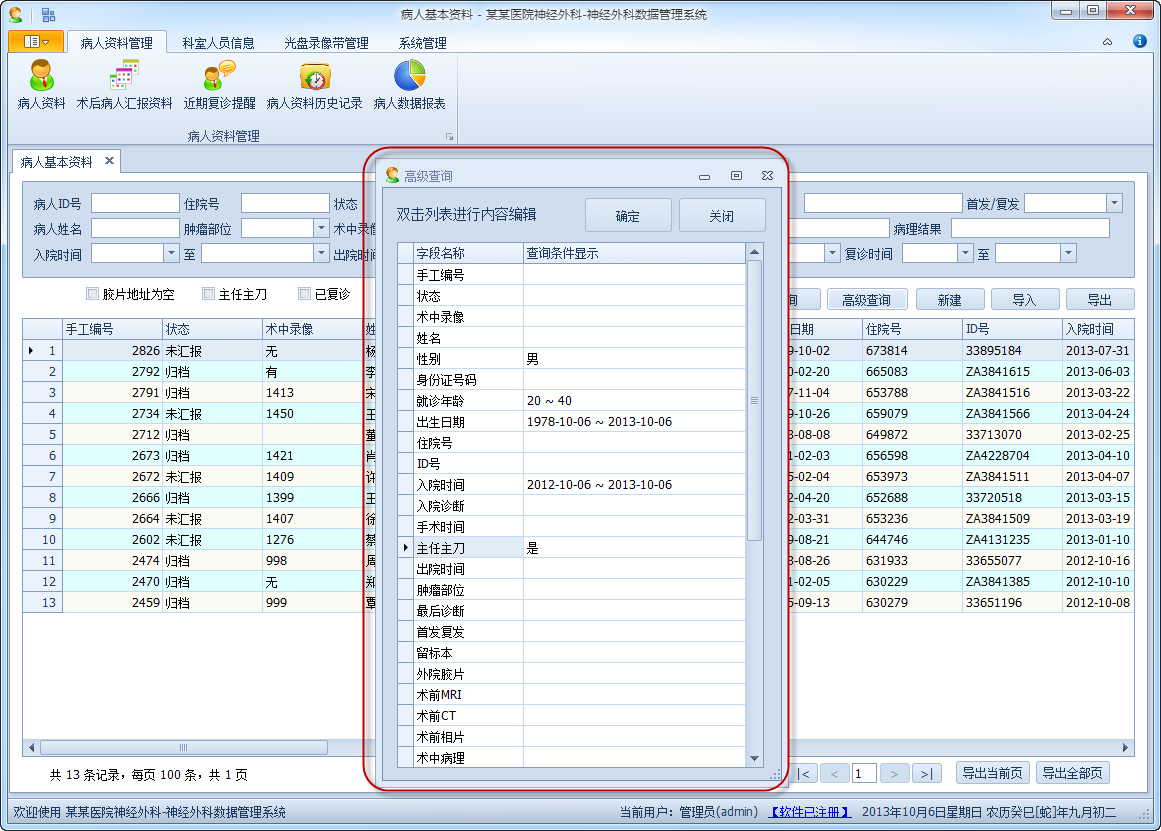
Task: Toggle the 主任主刀 checkbox
Action: 208,294
